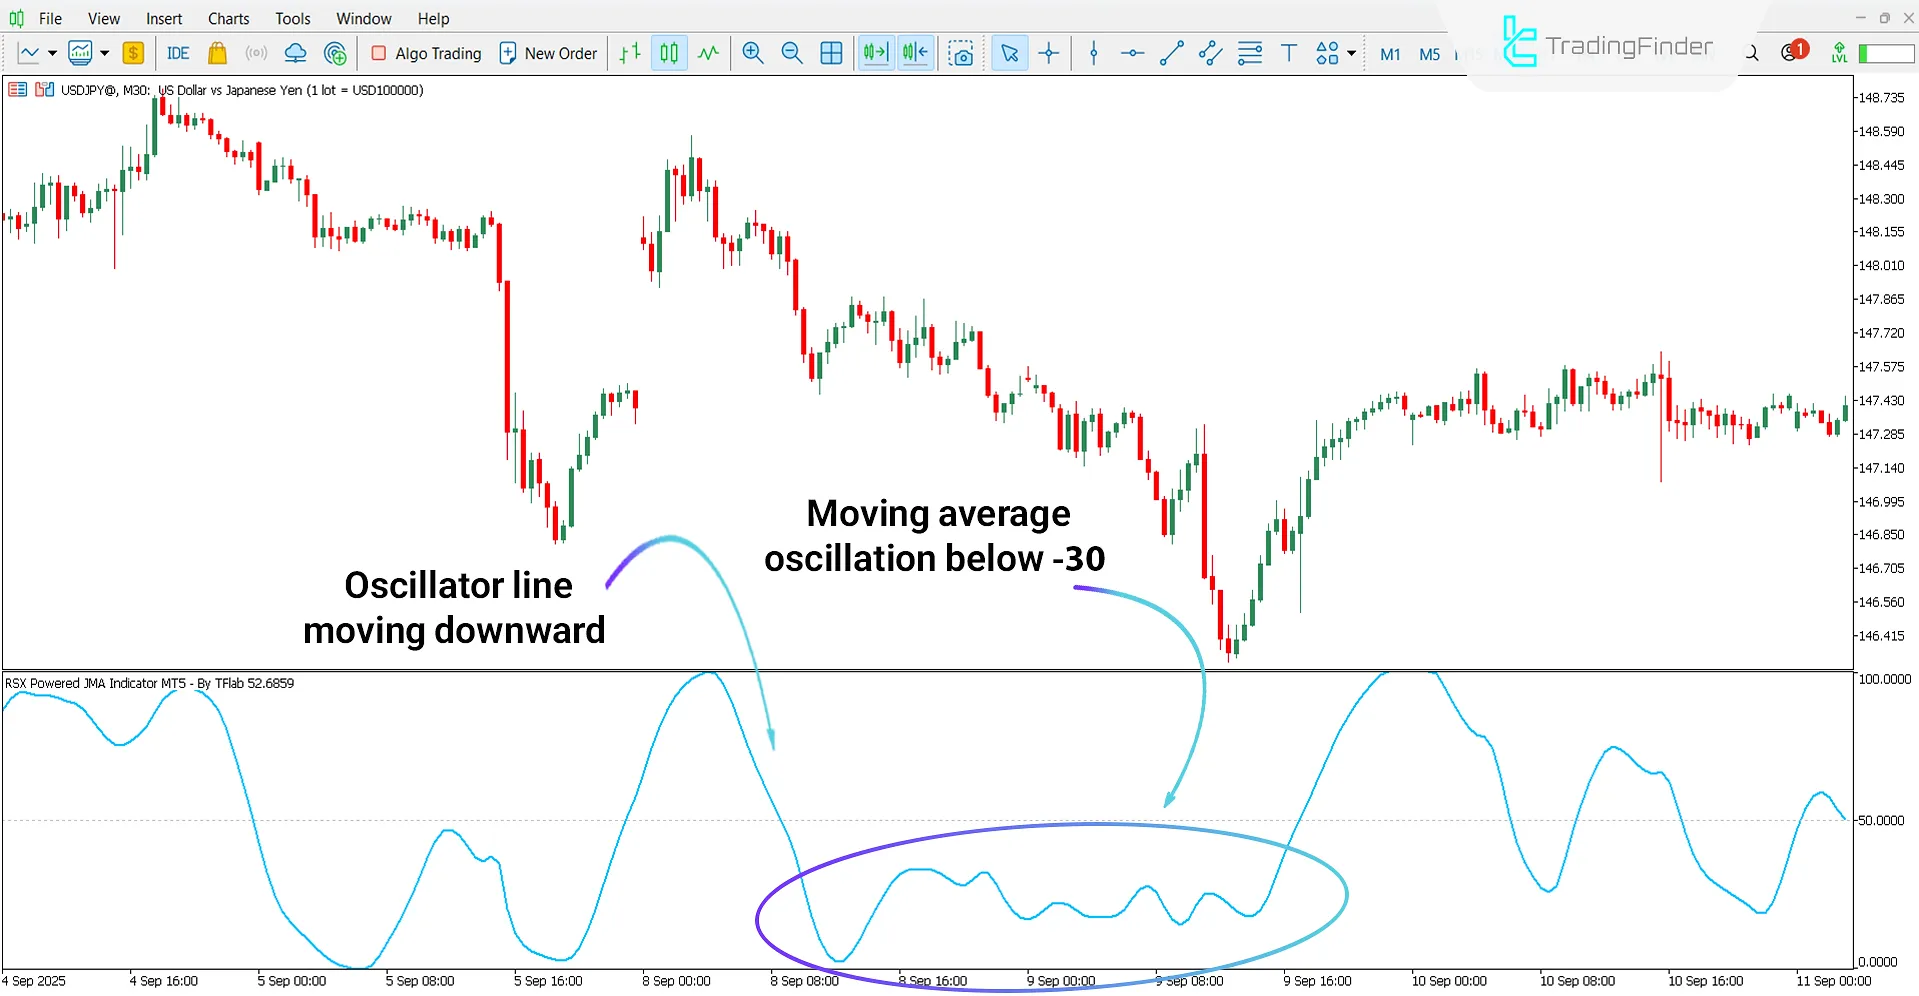Open the Candlestick chart view

668,53
